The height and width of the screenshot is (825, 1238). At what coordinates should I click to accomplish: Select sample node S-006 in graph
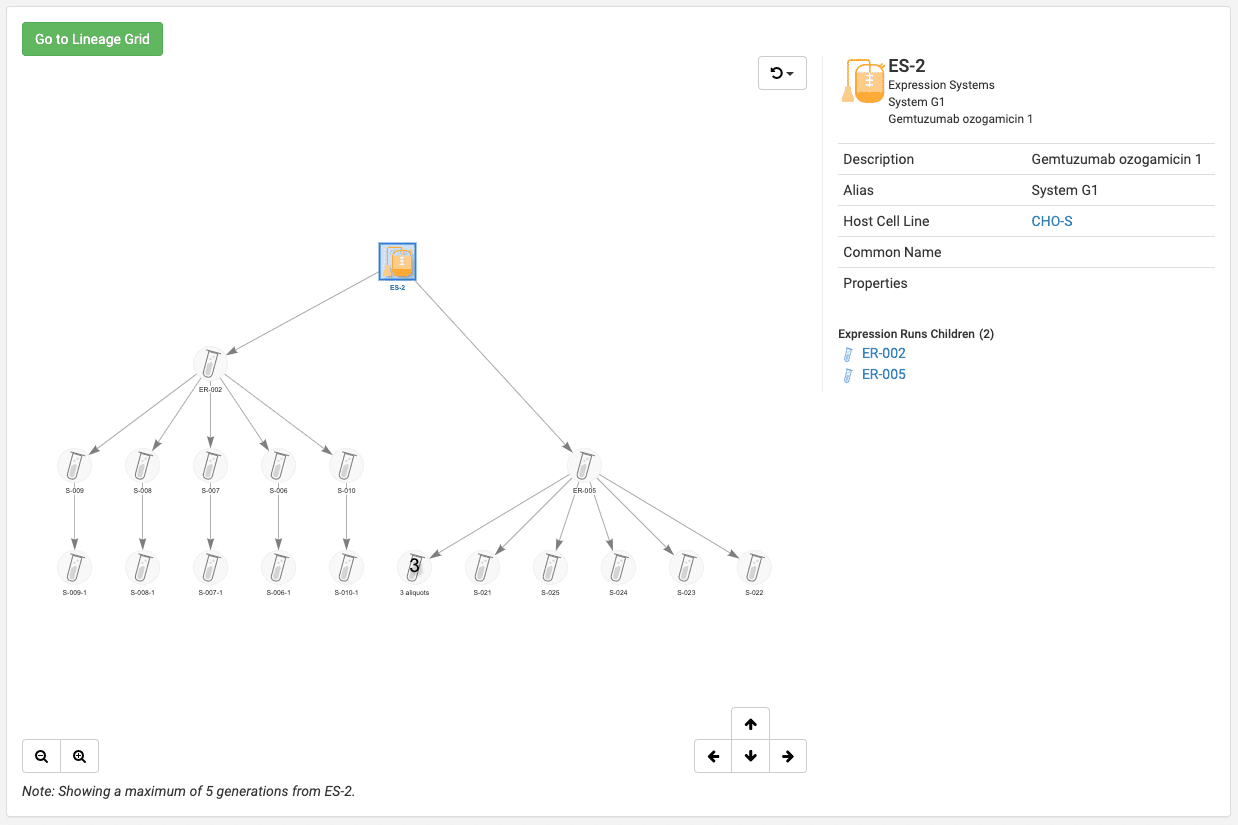click(278, 466)
